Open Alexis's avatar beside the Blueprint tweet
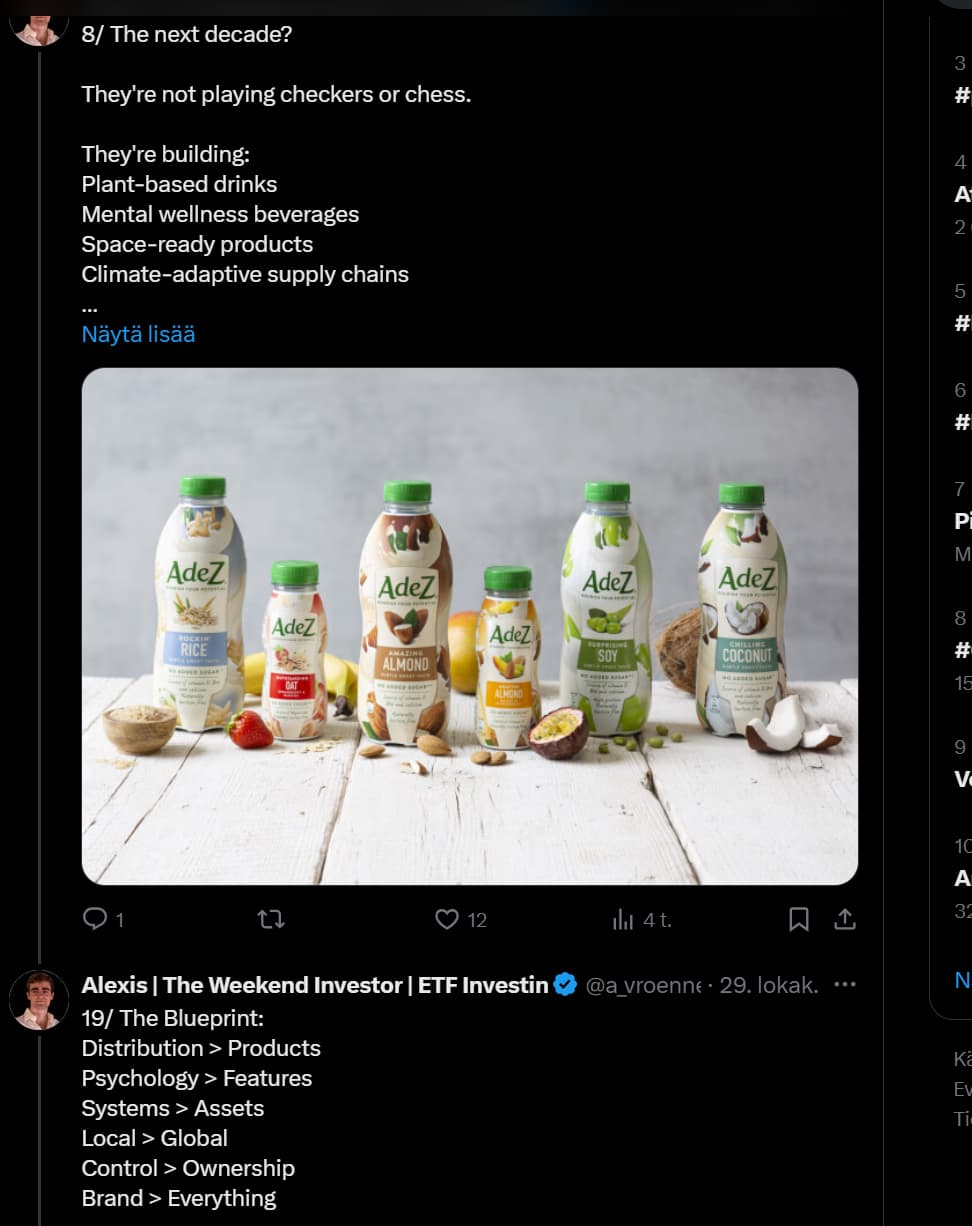The height and width of the screenshot is (1226, 972). tap(39, 999)
